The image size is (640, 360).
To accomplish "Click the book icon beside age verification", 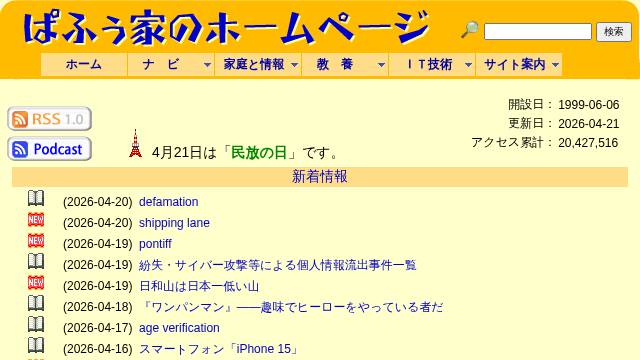I will click(36, 324).
